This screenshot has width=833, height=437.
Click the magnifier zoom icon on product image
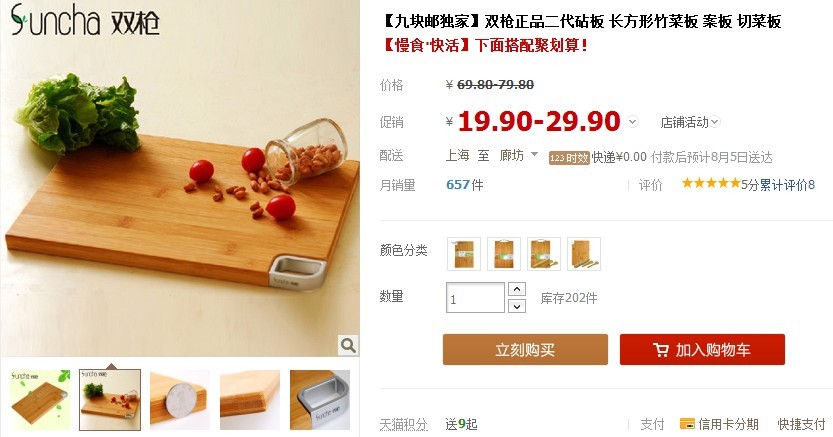[348, 346]
